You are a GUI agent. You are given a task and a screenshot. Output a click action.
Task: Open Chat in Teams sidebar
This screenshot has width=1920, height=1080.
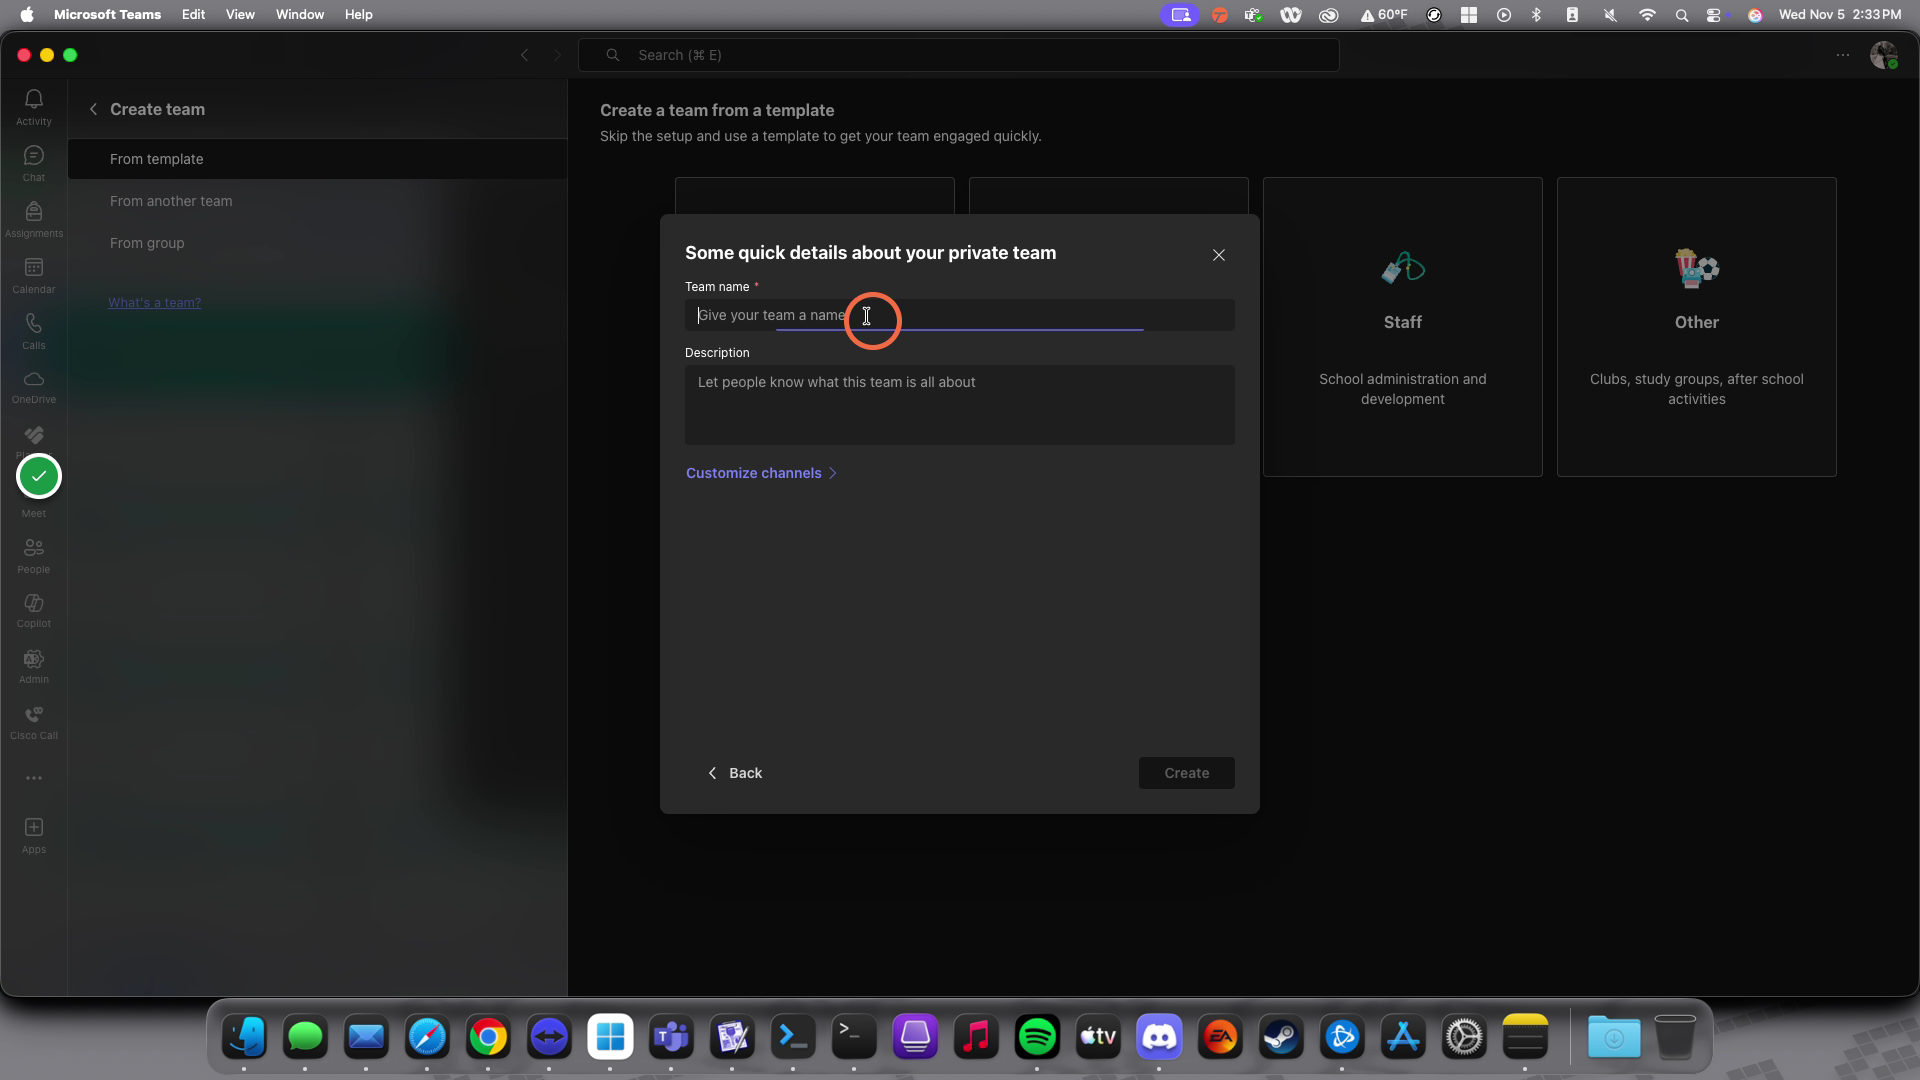click(34, 163)
